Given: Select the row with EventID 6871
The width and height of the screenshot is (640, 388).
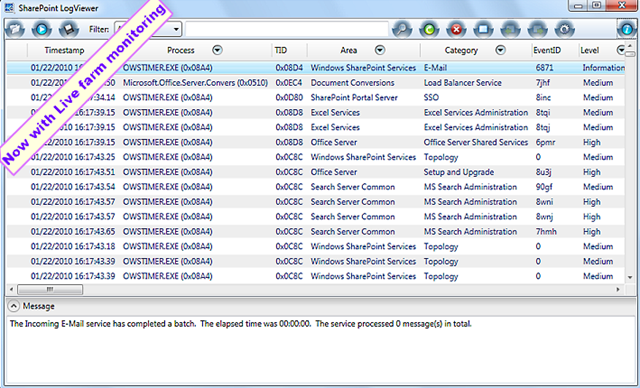Looking at the screenshot, I should click(x=315, y=68).
